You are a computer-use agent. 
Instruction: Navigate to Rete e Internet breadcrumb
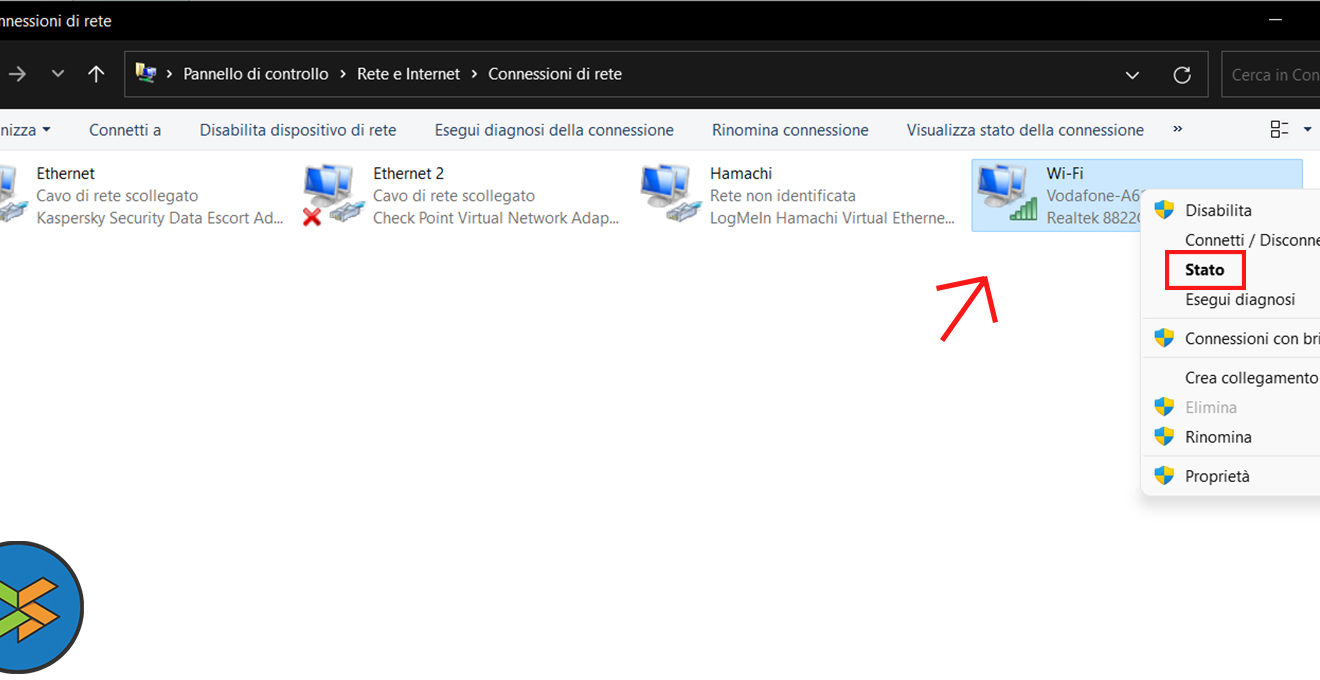tap(409, 74)
